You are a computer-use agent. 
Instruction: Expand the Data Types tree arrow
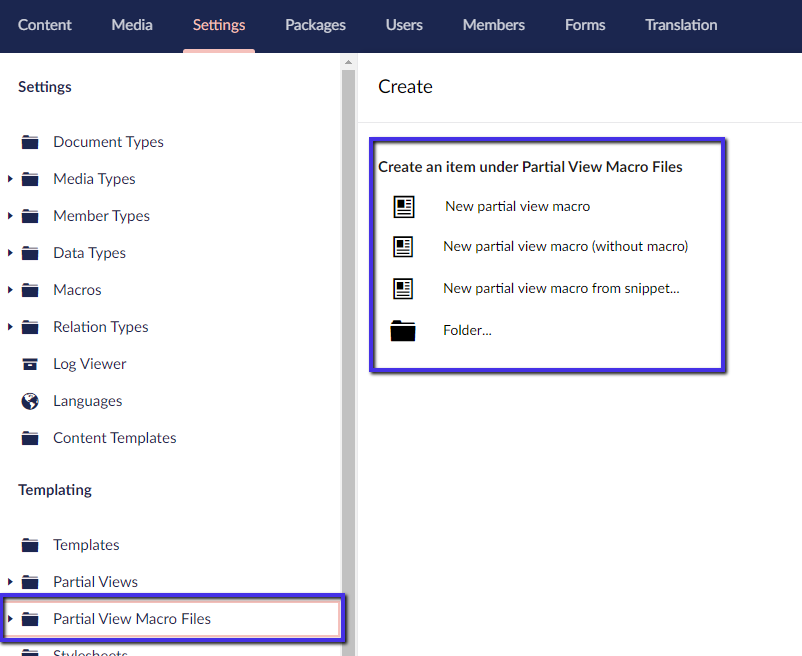click(10, 253)
